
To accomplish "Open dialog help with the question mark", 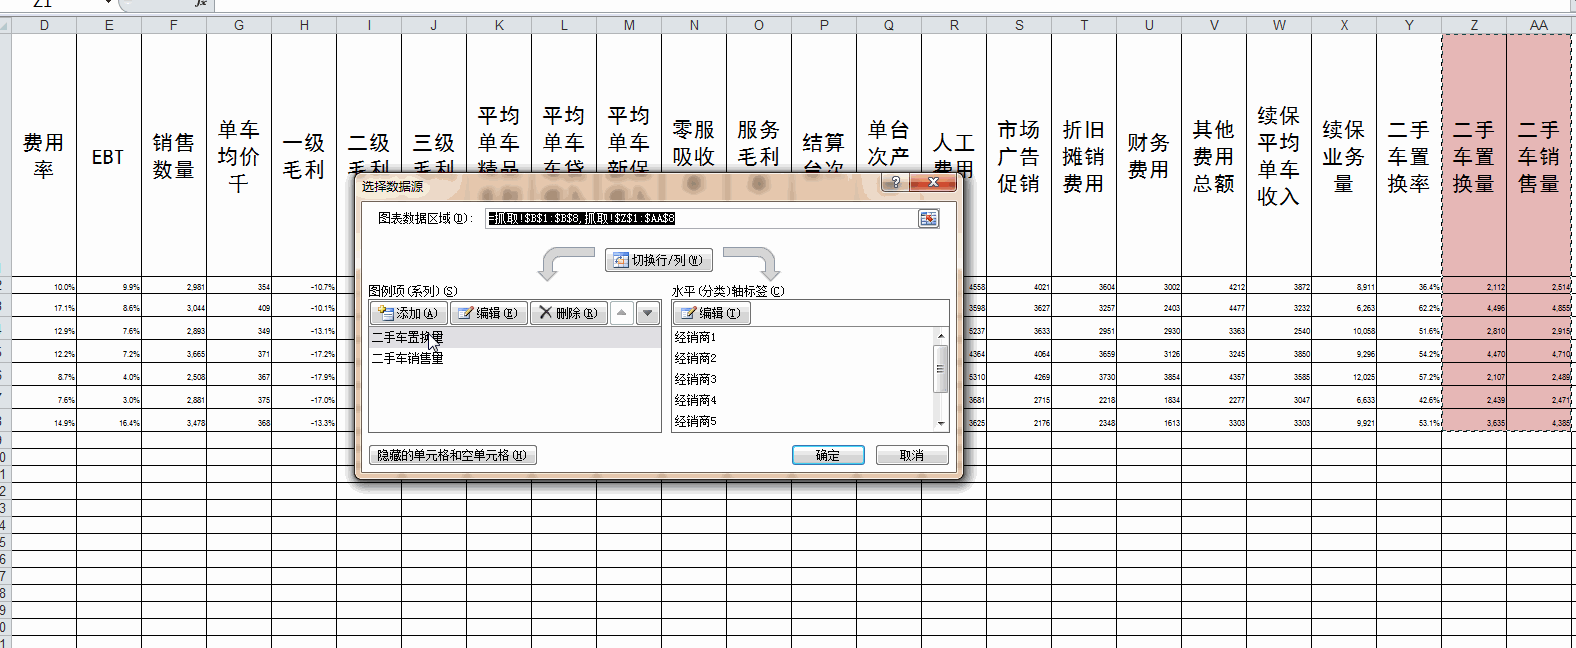I will 895,182.
